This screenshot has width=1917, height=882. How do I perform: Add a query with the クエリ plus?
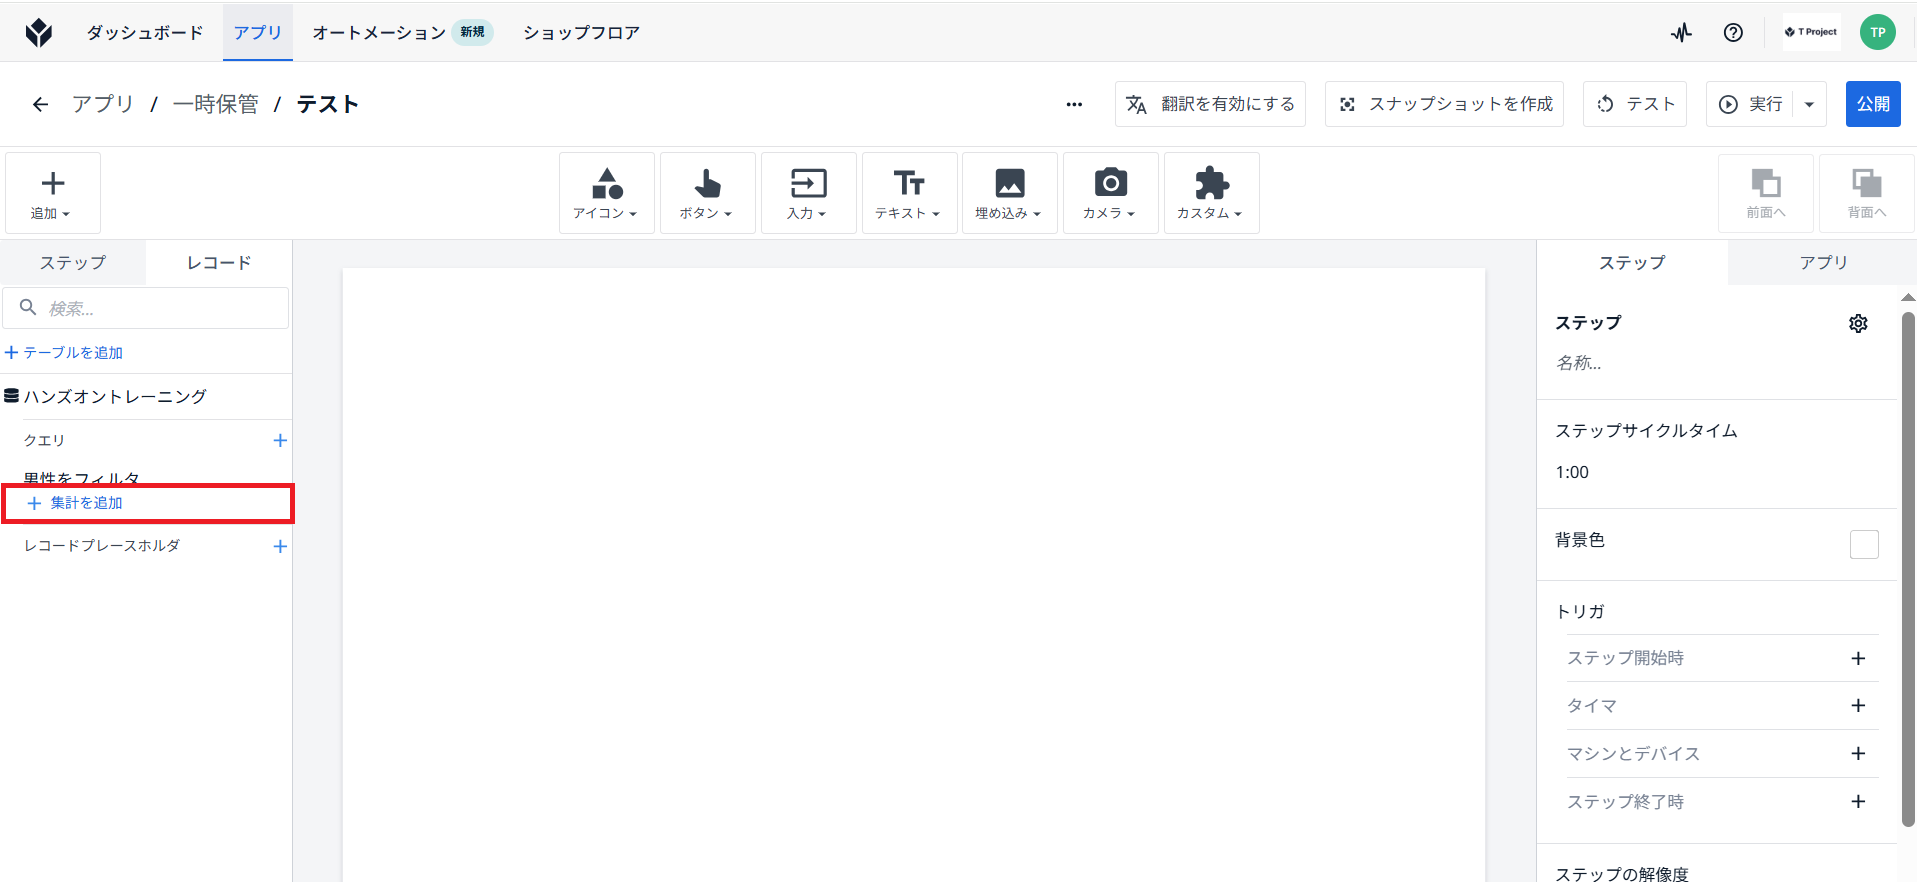pos(280,440)
